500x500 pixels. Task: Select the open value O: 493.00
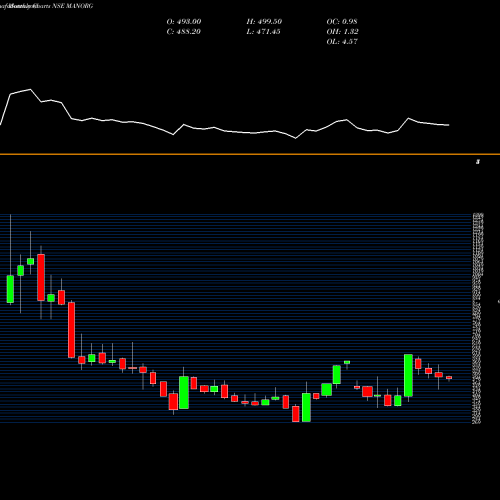tap(184, 22)
